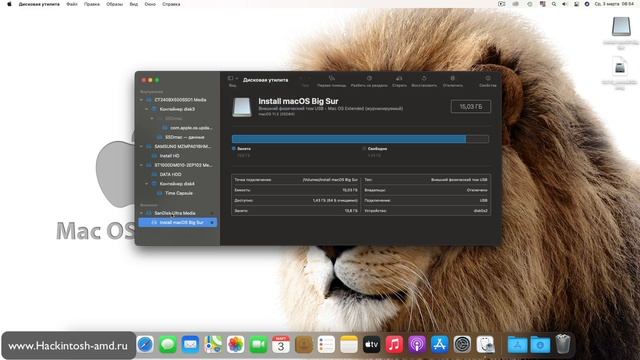Screen dimensions: 640x360
Task: Open FaceTime from the Dock
Action: tap(258, 344)
